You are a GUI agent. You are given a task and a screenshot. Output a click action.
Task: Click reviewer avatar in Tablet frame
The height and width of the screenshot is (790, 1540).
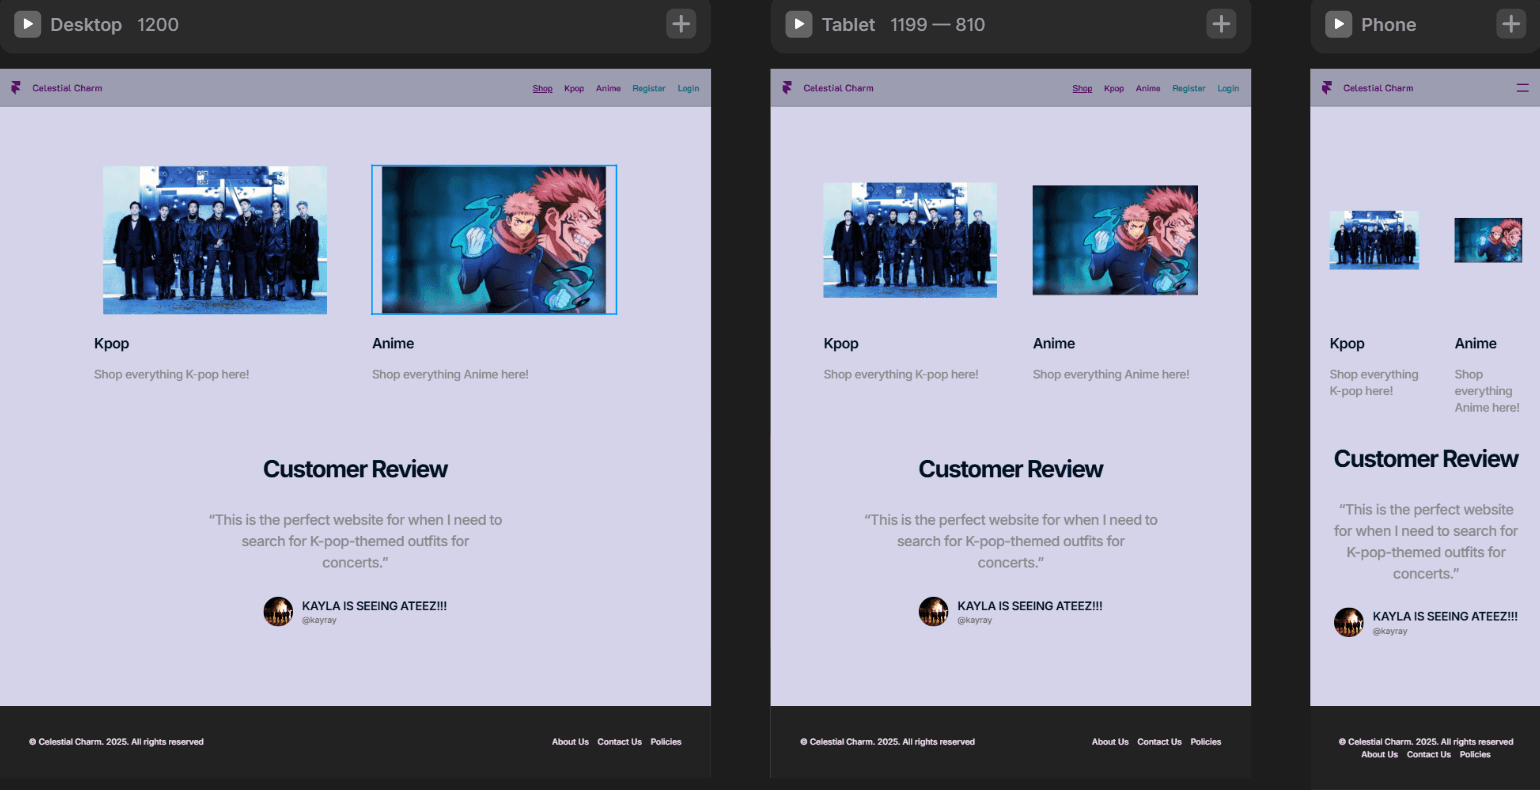(x=933, y=611)
